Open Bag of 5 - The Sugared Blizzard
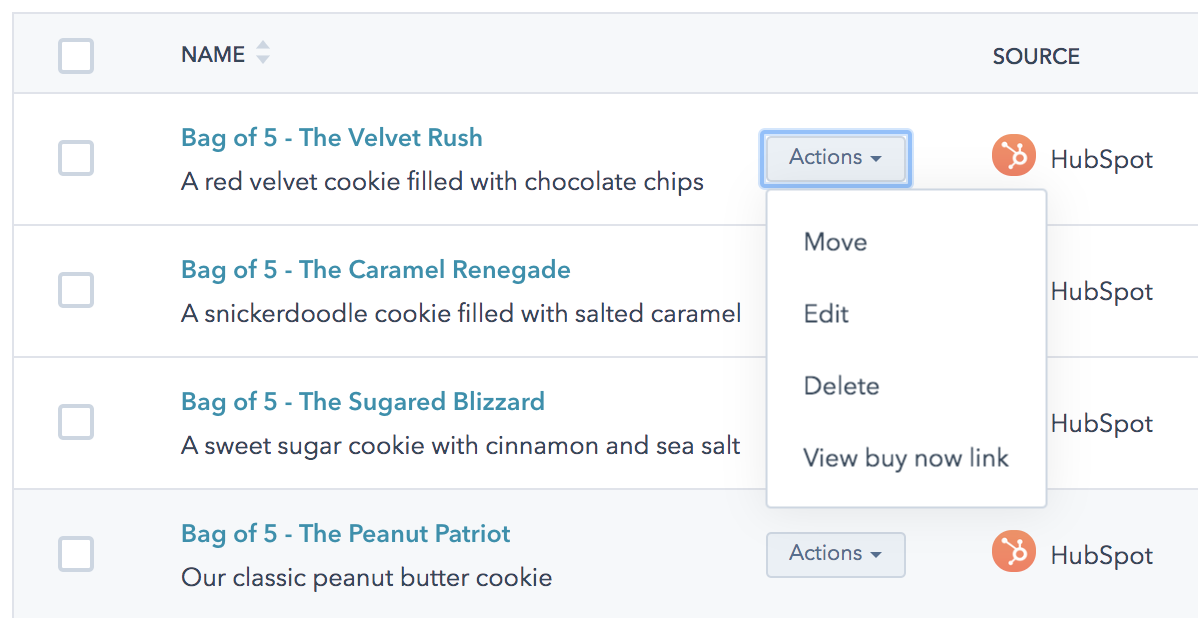The width and height of the screenshot is (1198, 618). 362,402
